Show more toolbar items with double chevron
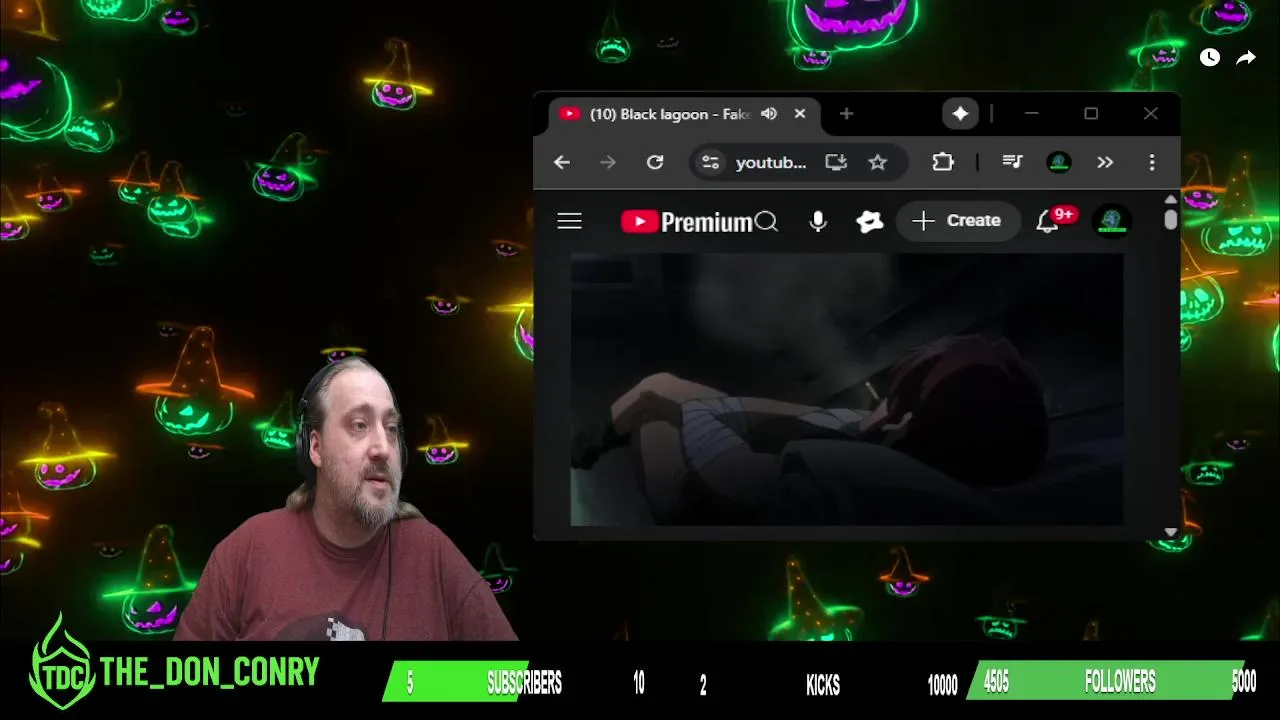Image resolution: width=1280 pixels, height=720 pixels. tap(1105, 162)
